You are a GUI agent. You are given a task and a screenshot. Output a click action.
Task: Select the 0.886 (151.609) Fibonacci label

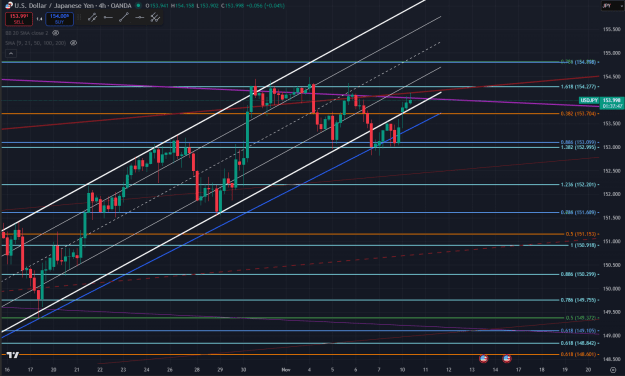pyautogui.click(x=578, y=213)
